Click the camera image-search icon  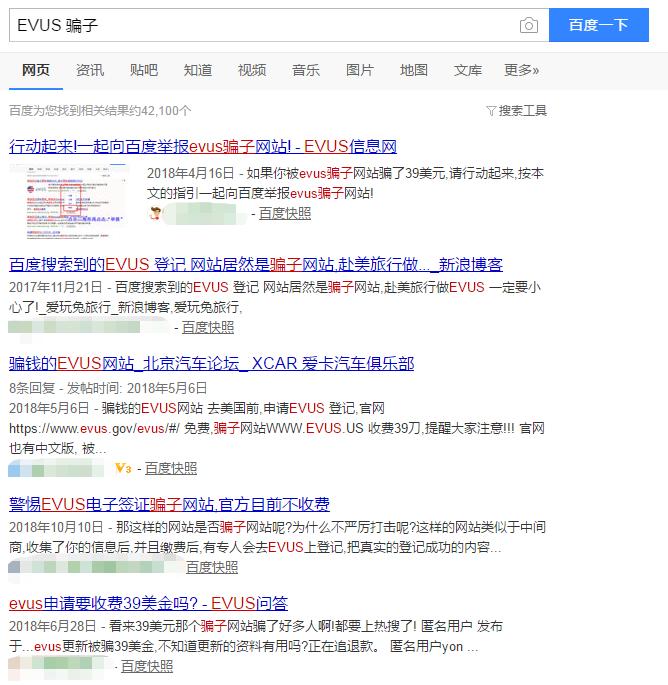529,25
